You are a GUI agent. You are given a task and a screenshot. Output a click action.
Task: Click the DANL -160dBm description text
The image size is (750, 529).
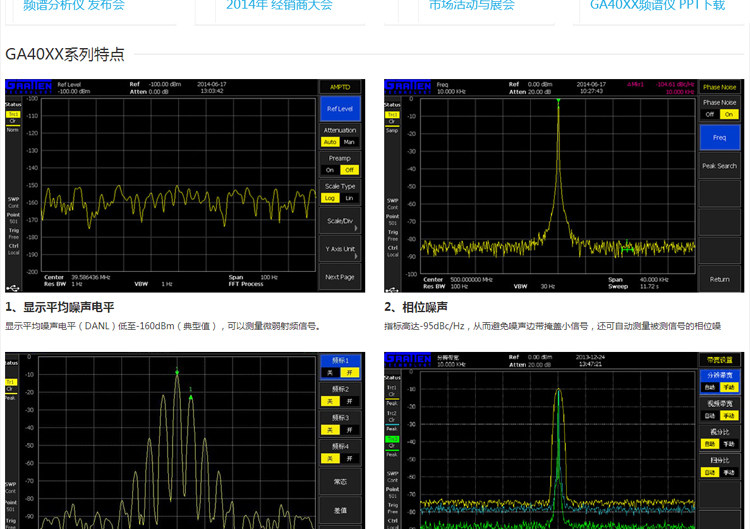[163, 326]
